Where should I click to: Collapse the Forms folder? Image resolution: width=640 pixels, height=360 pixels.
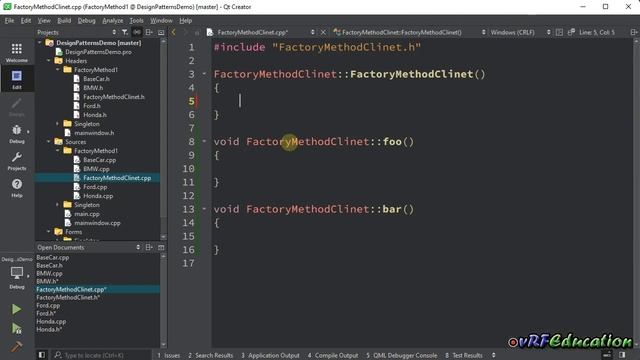[49, 231]
